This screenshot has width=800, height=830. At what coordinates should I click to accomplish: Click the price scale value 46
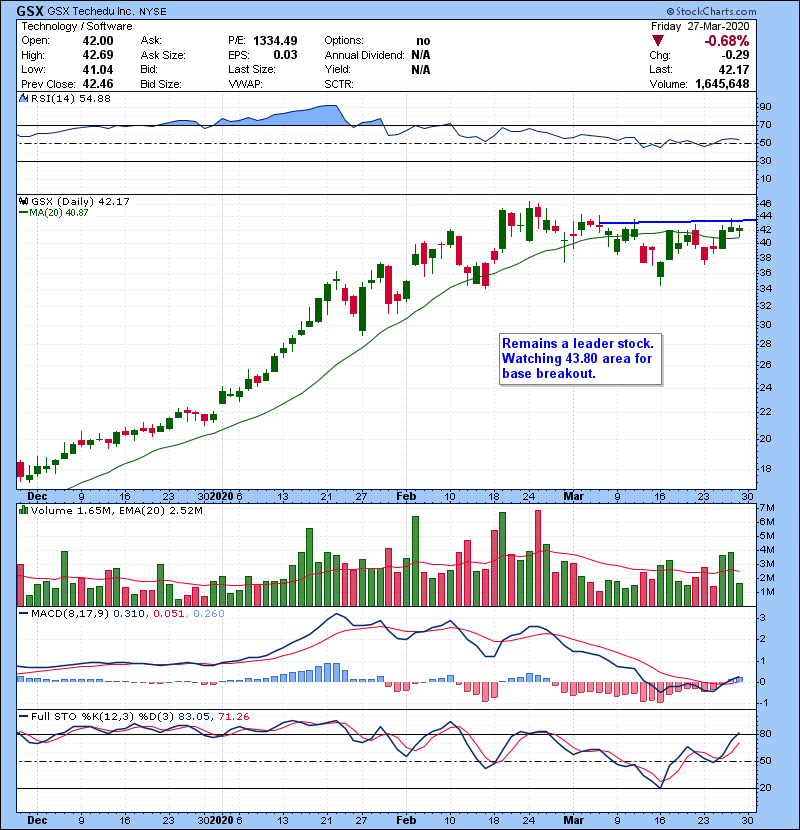765,203
